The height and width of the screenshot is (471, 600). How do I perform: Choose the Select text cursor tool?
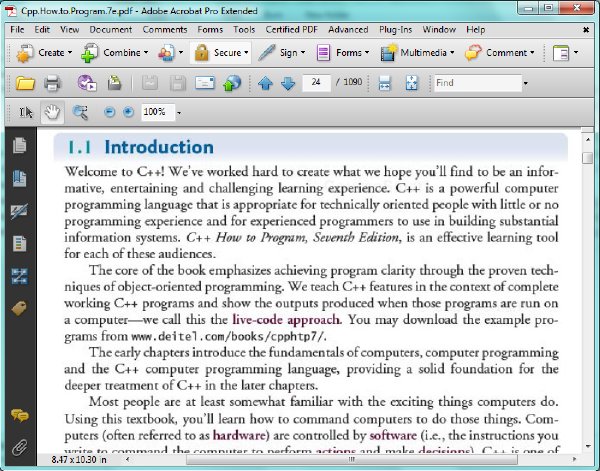coord(26,112)
